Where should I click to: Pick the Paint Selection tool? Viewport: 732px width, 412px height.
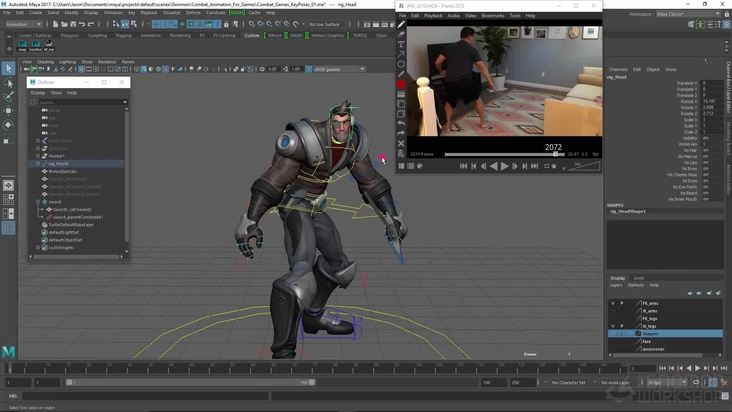(x=8, y=97)
